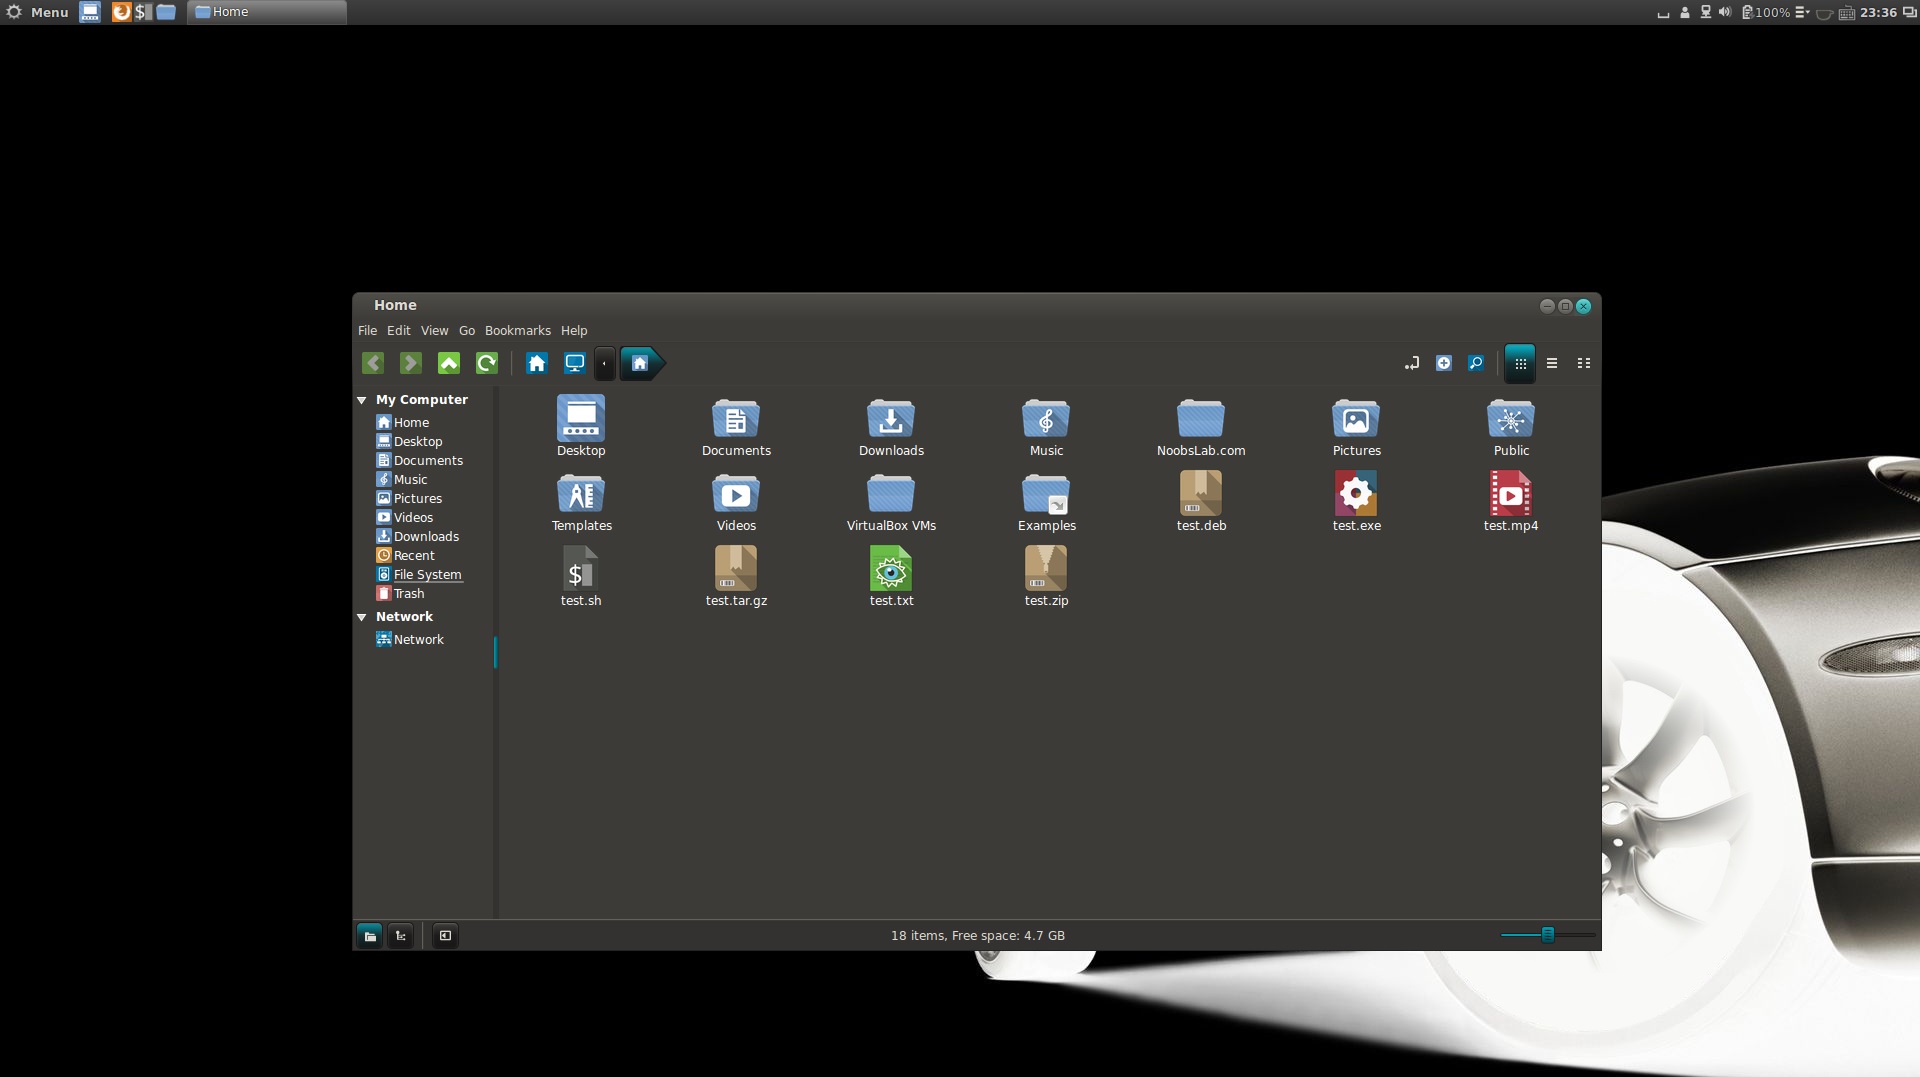Reload the current folder view
The height and width of the screenshot is (1077, 1920).
487,363
